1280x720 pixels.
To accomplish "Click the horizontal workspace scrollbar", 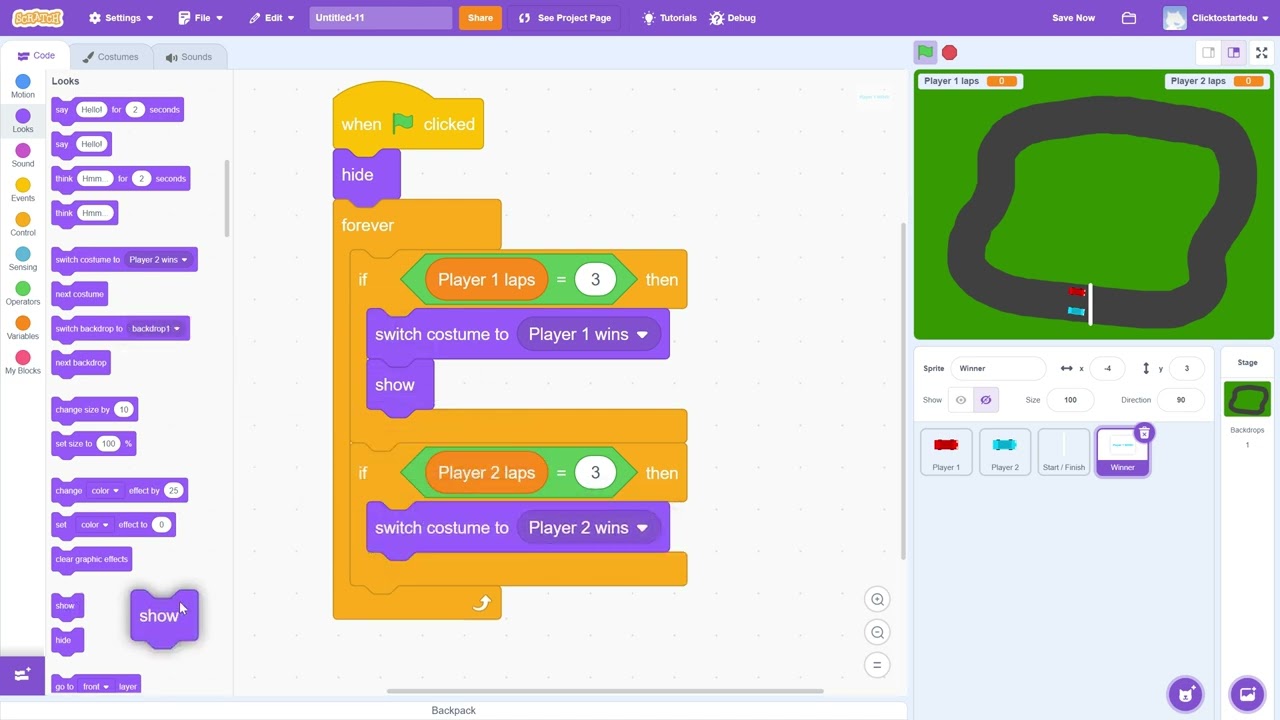I will (x=605, y=691).
